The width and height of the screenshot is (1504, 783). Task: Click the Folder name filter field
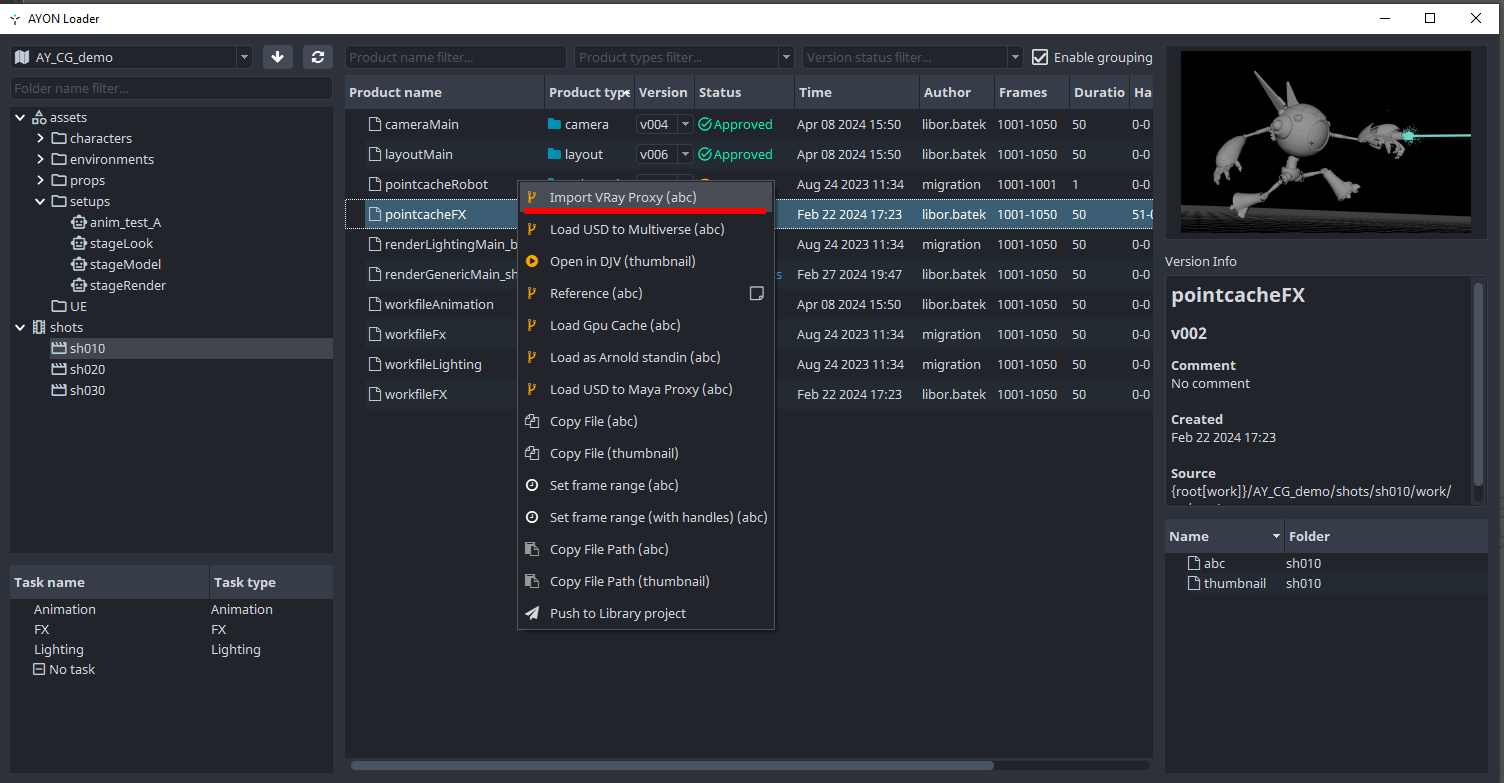171,88
